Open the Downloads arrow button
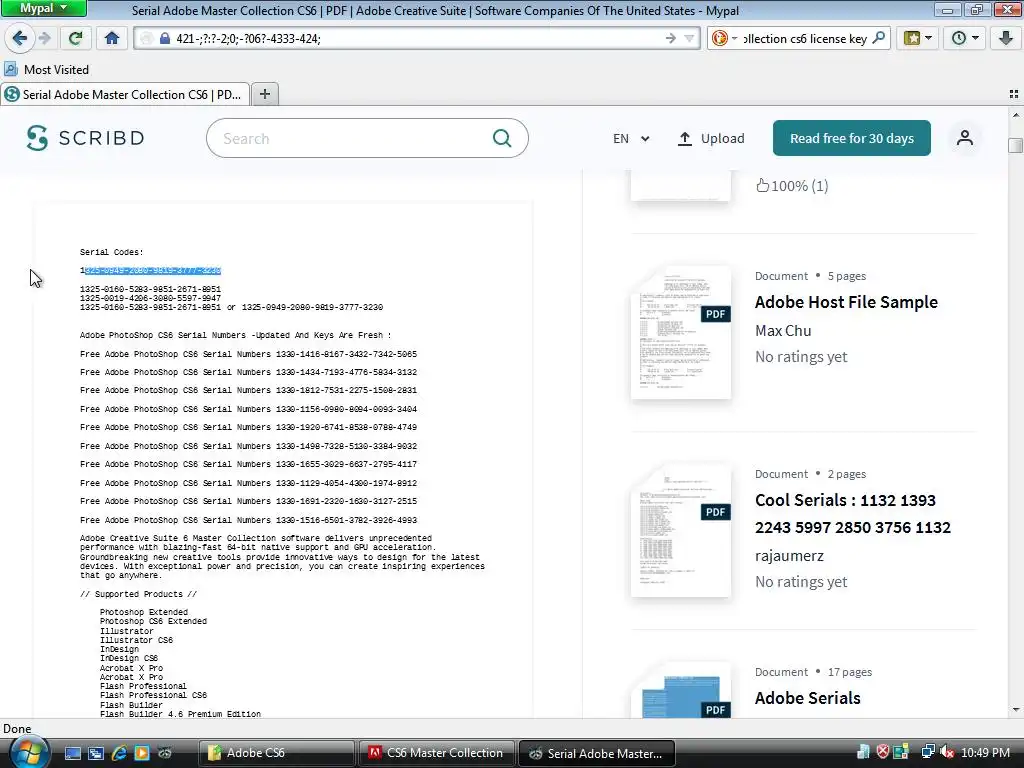The height and width of the screenshot is (768, 1024). click(1006, 38)
